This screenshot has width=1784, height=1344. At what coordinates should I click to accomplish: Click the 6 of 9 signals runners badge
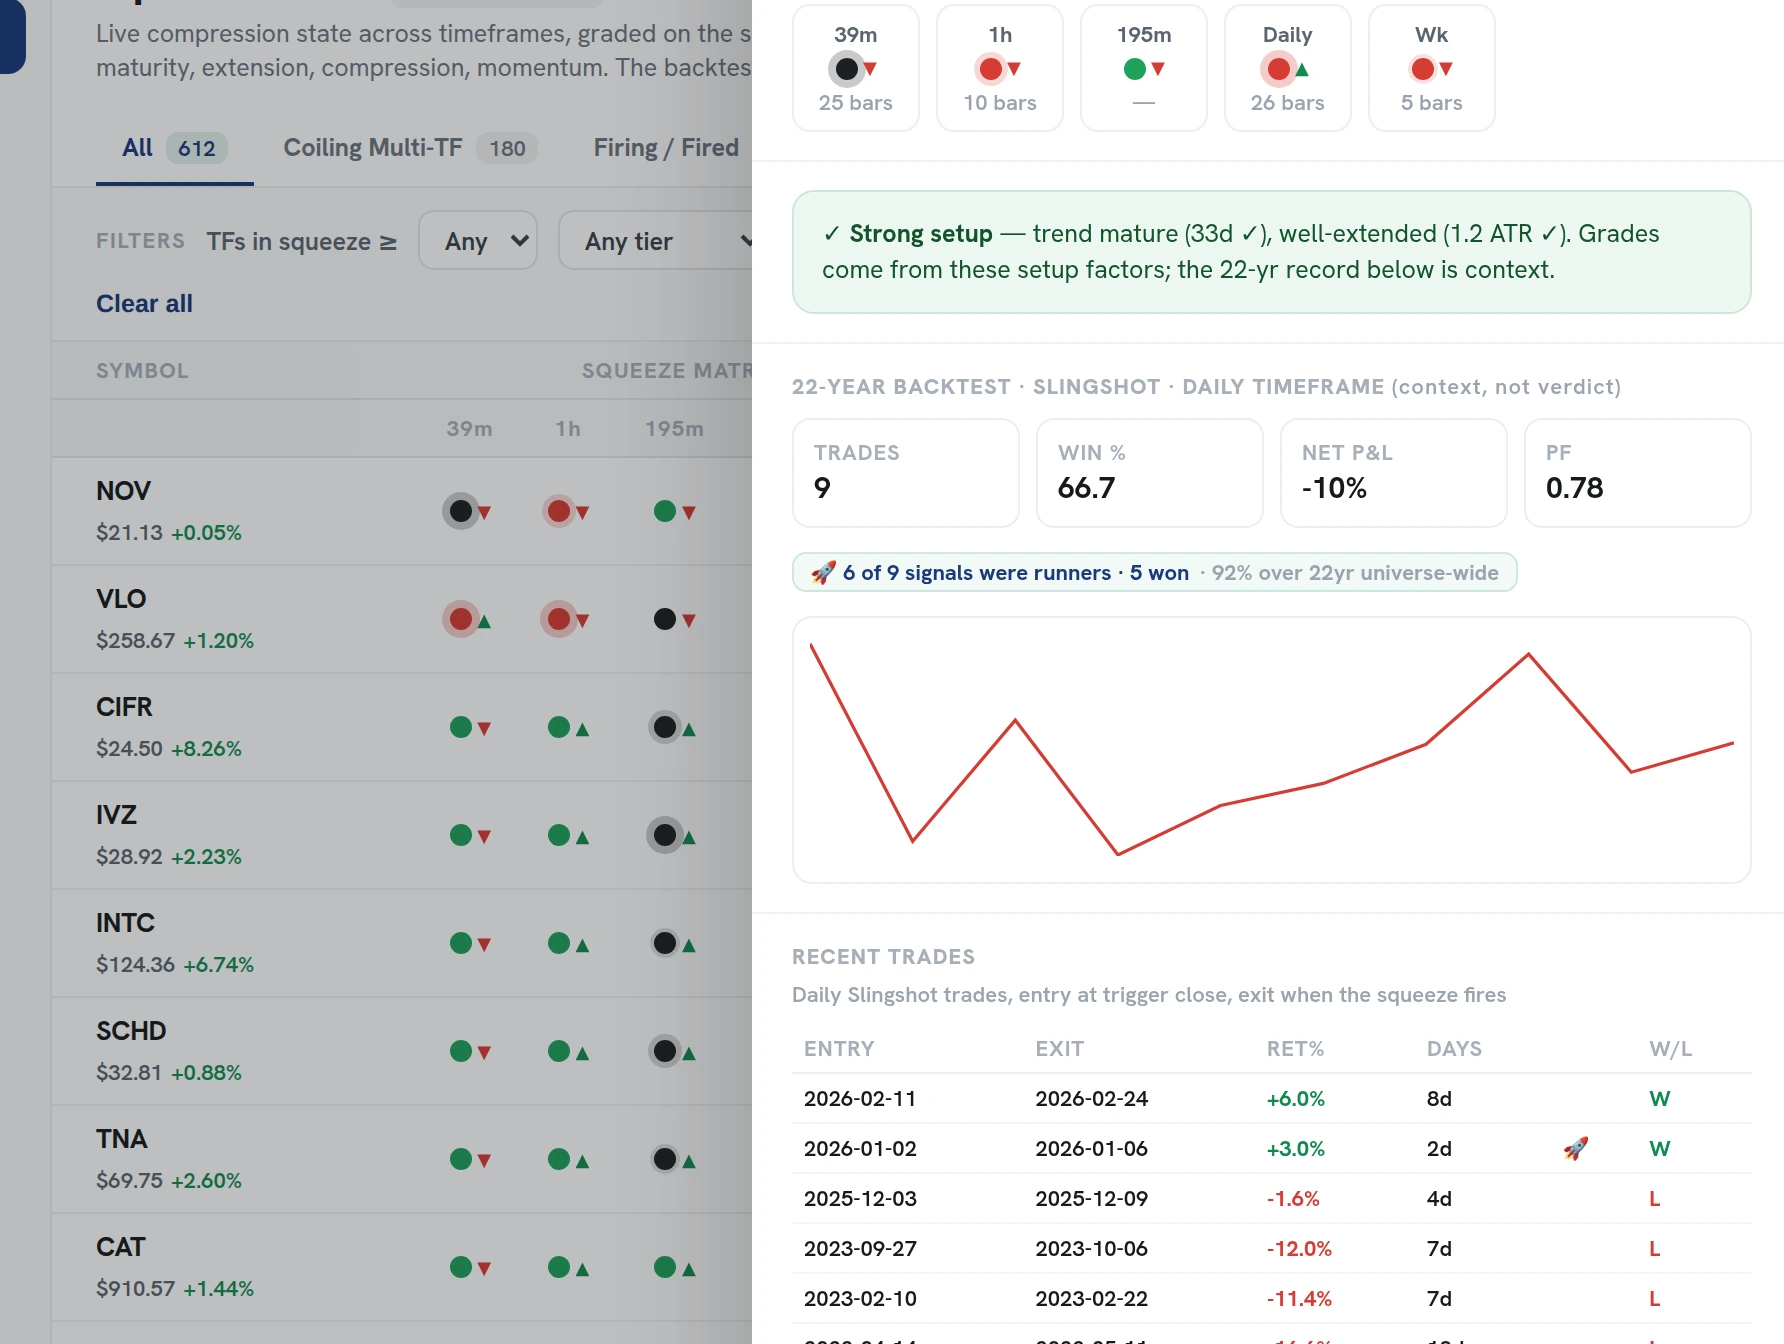point(1155,572)
